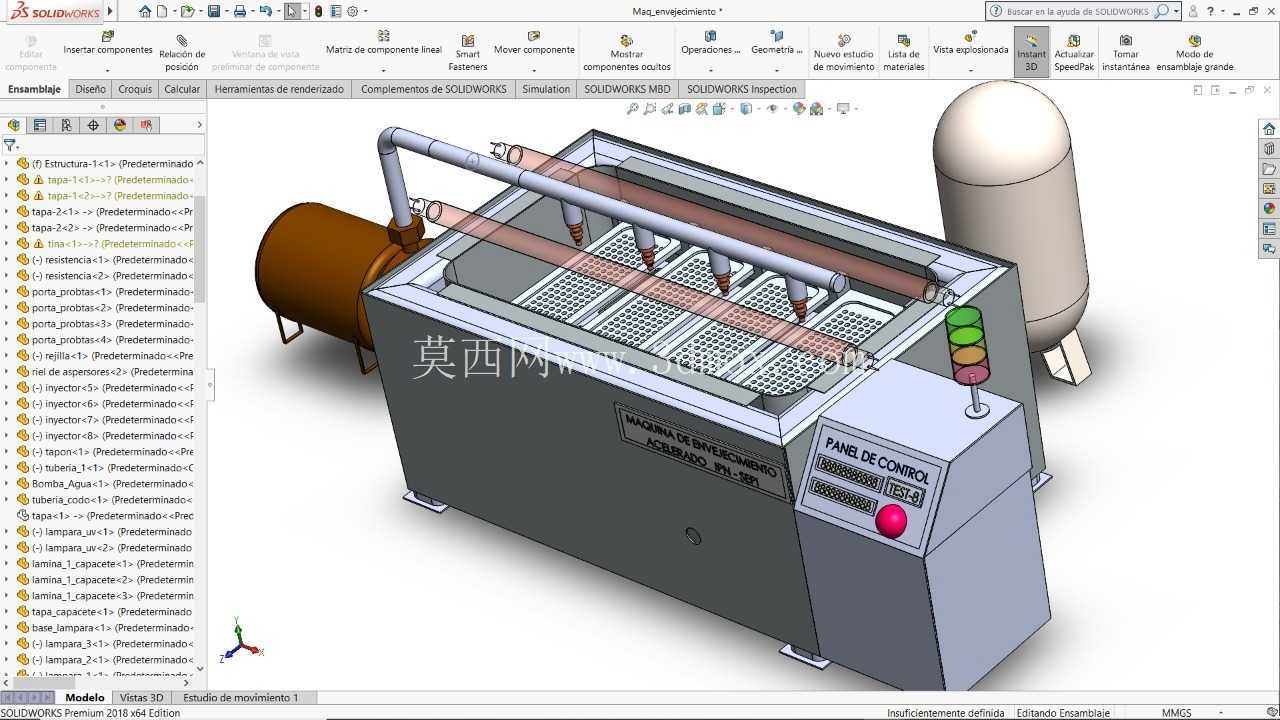Image resolution: width=1280 pixels, height=720 pixels.
Task: Open the SOLIDWORKS MBD tab
Action: pos(628,89)
